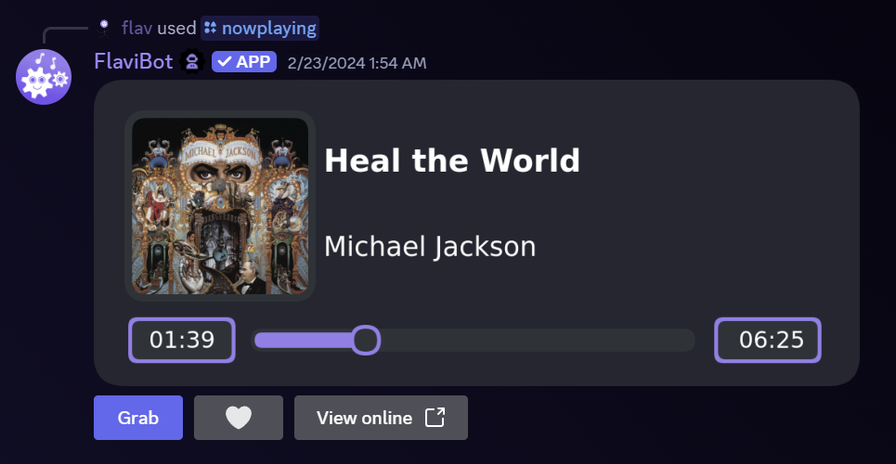Click the Dangerous album cover thumbnail
This screenshot has width=896, height=464.
click(220, 206)
